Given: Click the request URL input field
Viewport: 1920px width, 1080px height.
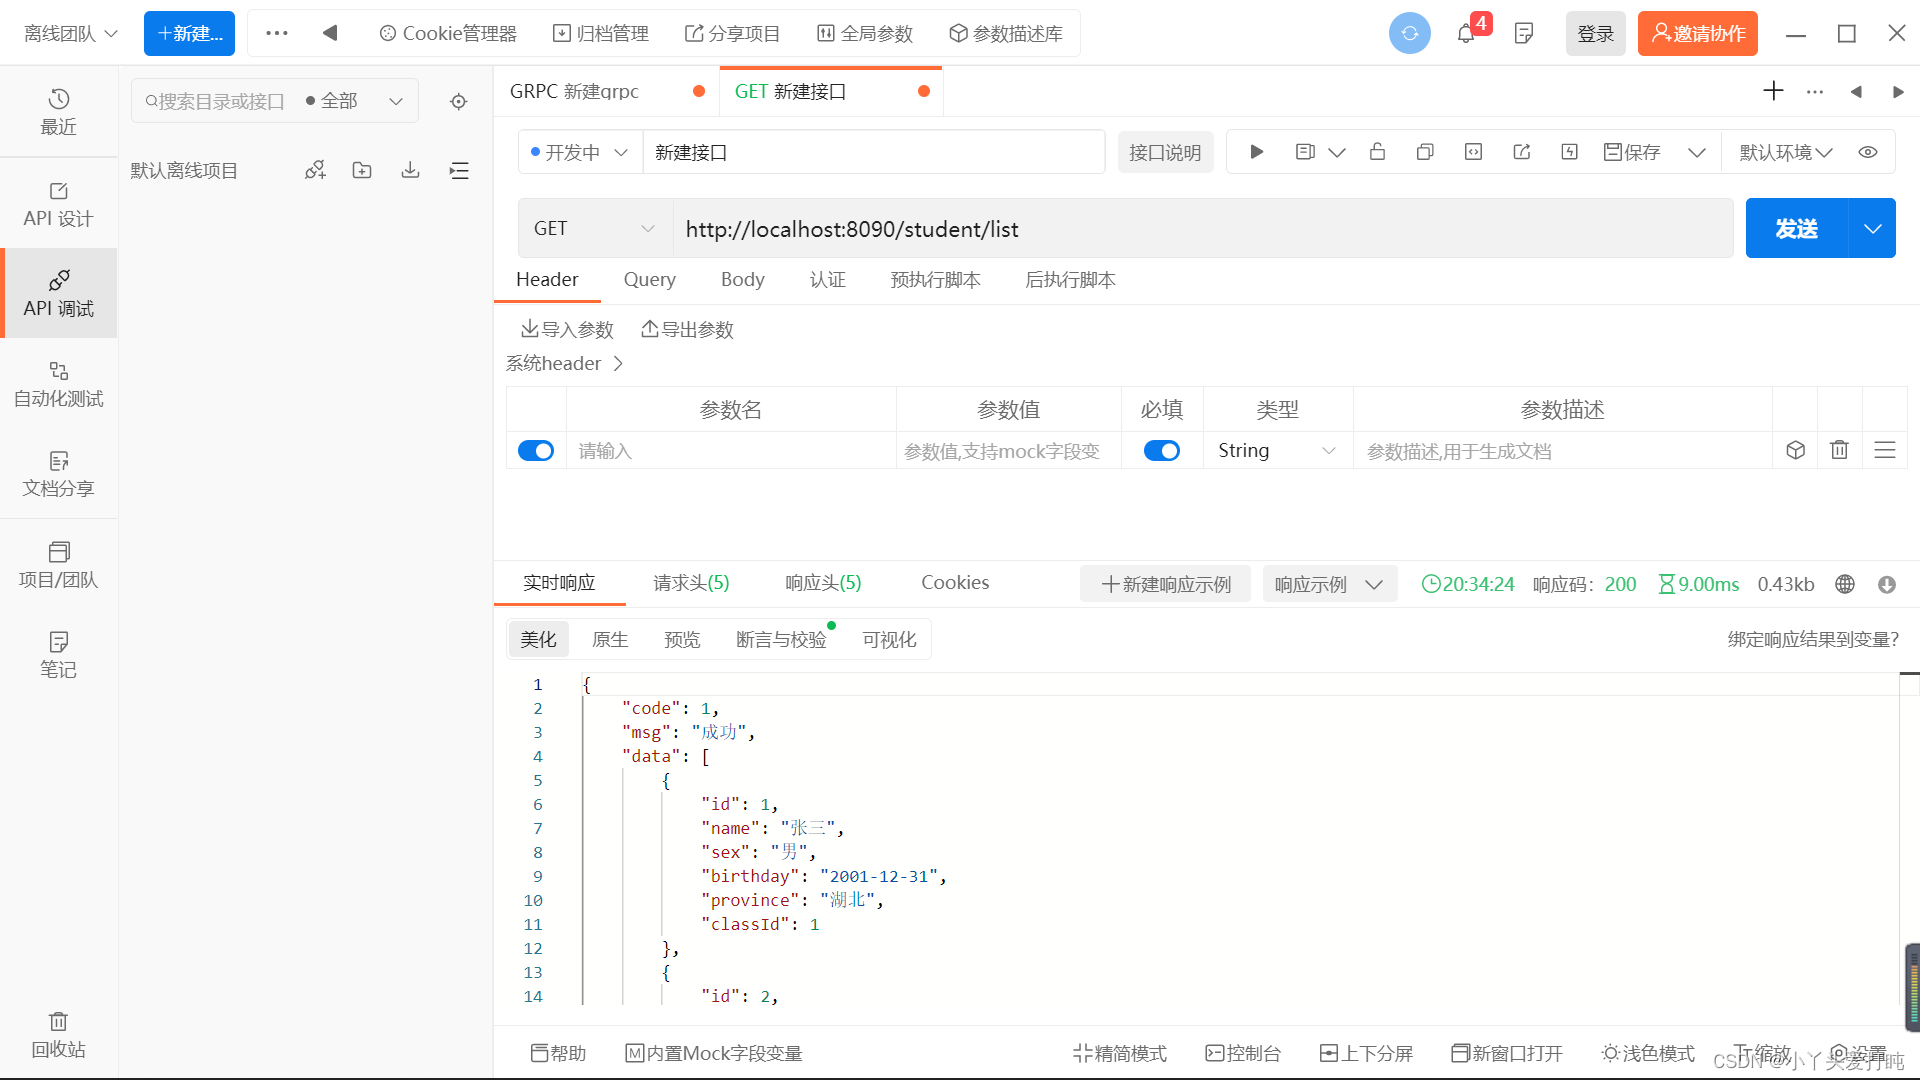Looking at the screenshot, I should click(1203, 228).
